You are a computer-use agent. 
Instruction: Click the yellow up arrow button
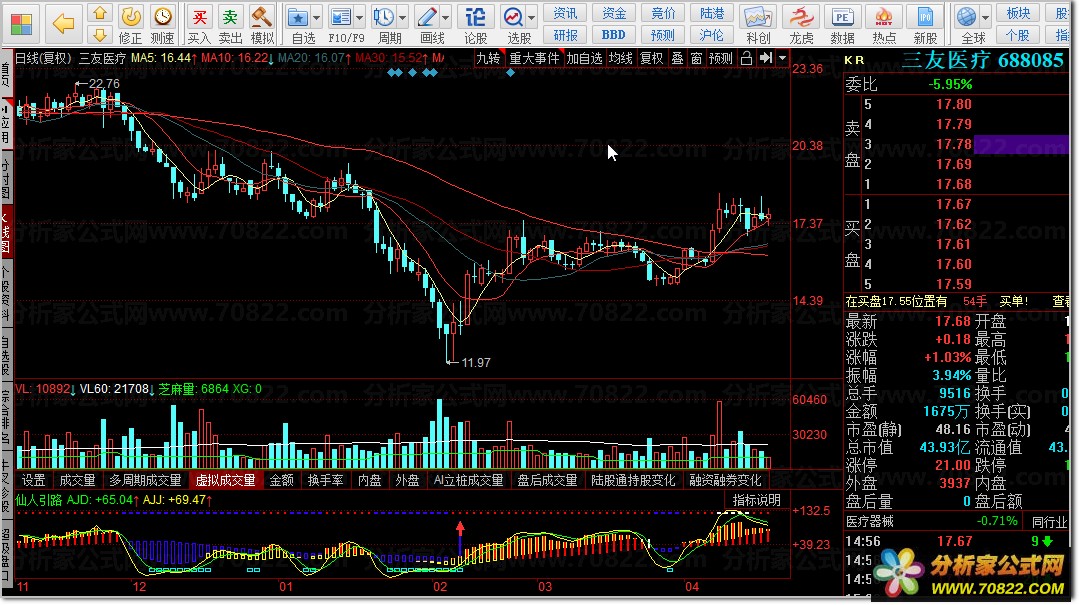[x=100, y=13]
